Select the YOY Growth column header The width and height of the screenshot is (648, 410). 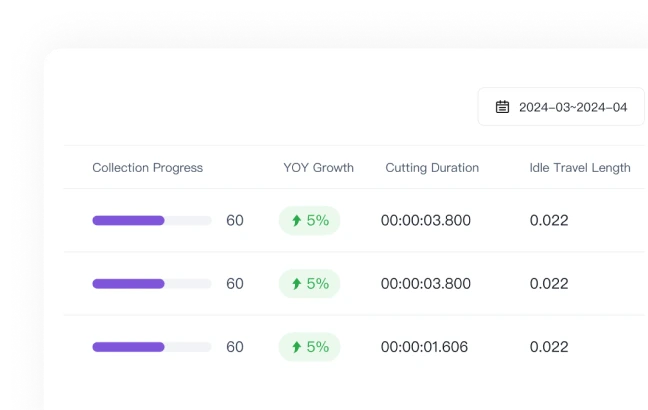(x=318, y=168)
